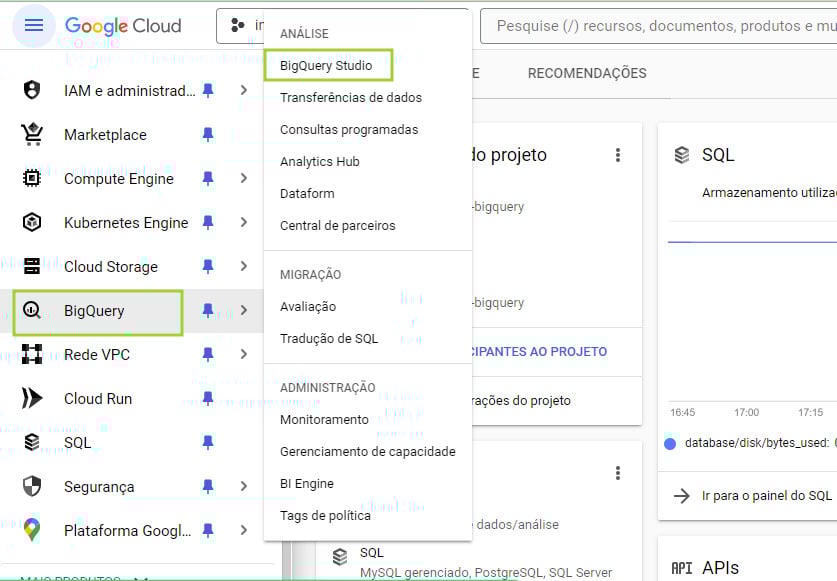Open Gerenciamento de capacidade
Screen dimensions: 837x581
tap(368, 452)
